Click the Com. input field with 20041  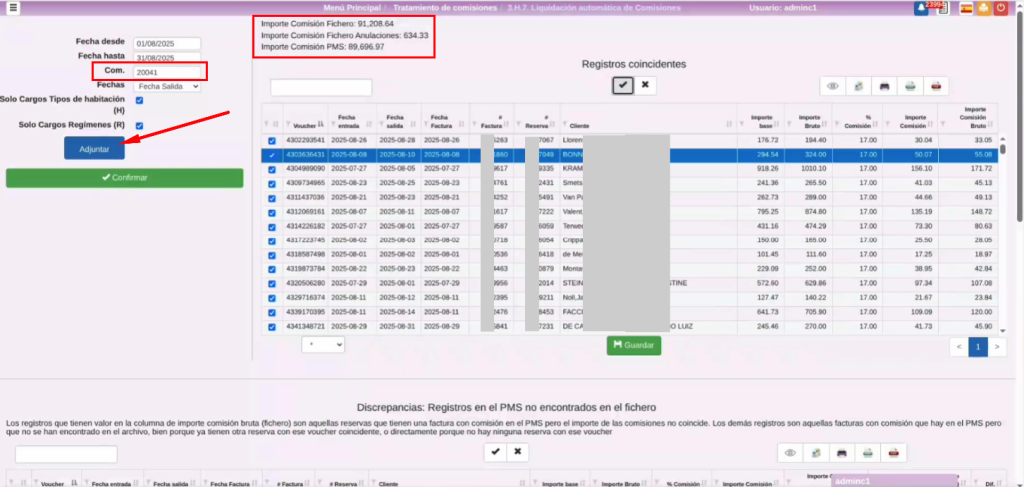[168, 72]
